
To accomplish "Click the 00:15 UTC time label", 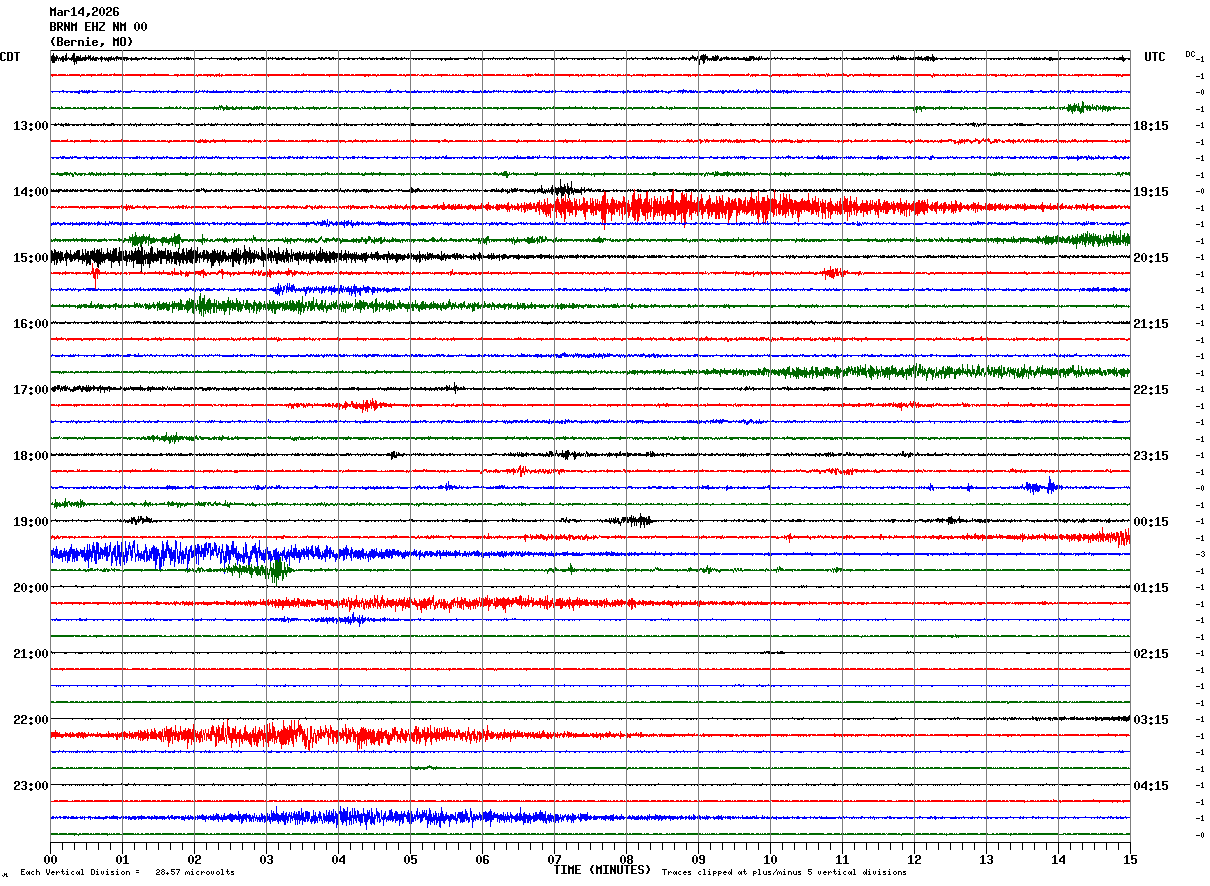I will [1151, 522].
